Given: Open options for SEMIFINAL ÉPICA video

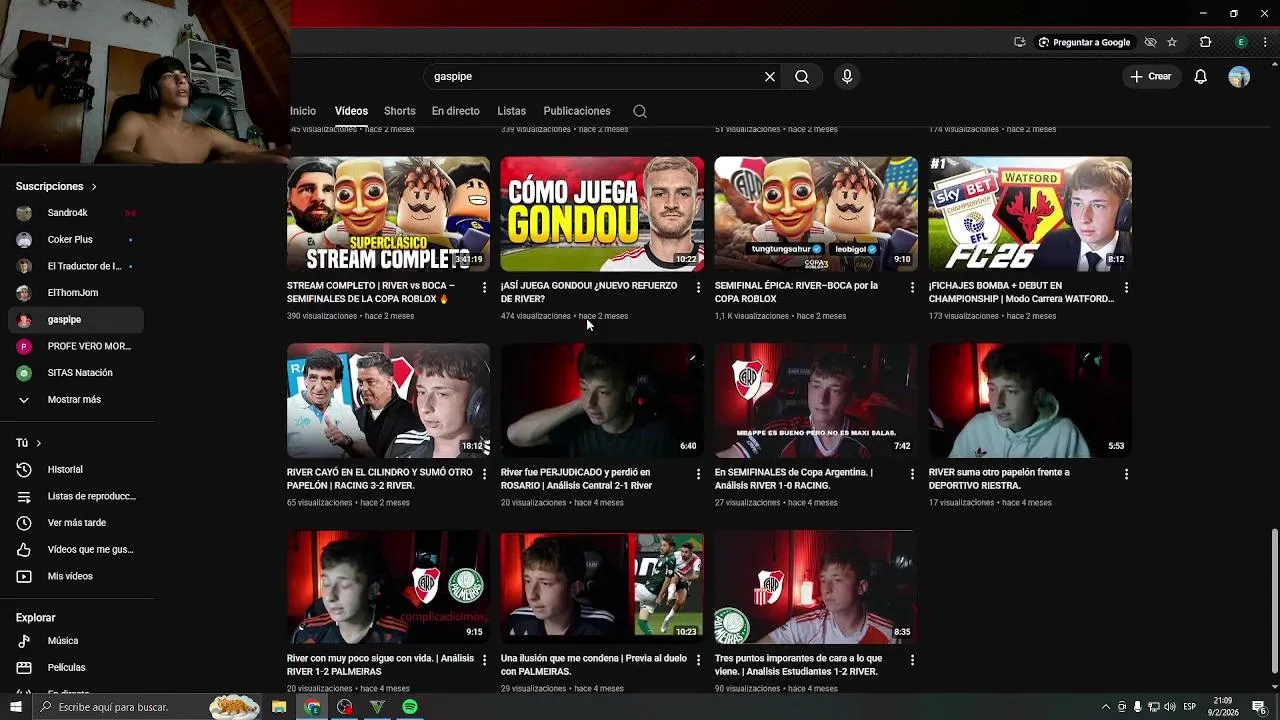Looking at the screenshot, I should point(912,288).
